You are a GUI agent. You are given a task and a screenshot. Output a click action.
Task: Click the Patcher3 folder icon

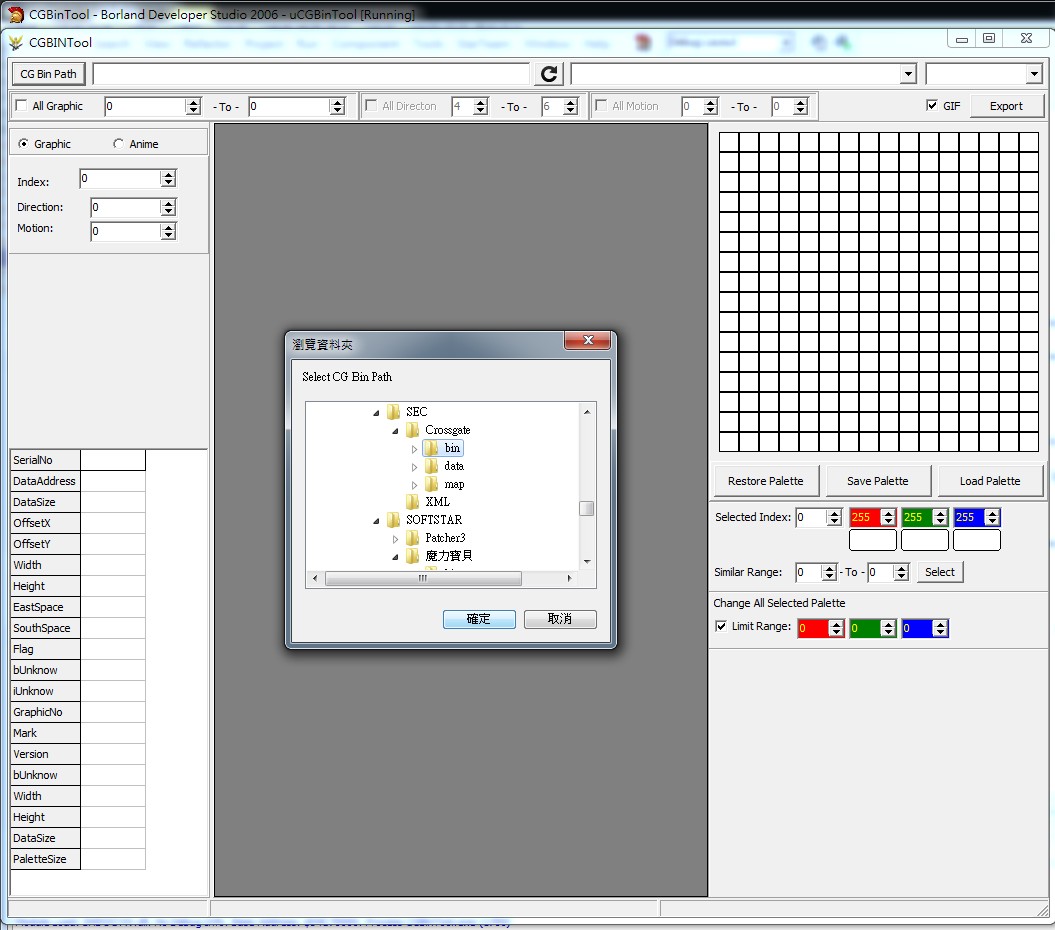point(413,538)
